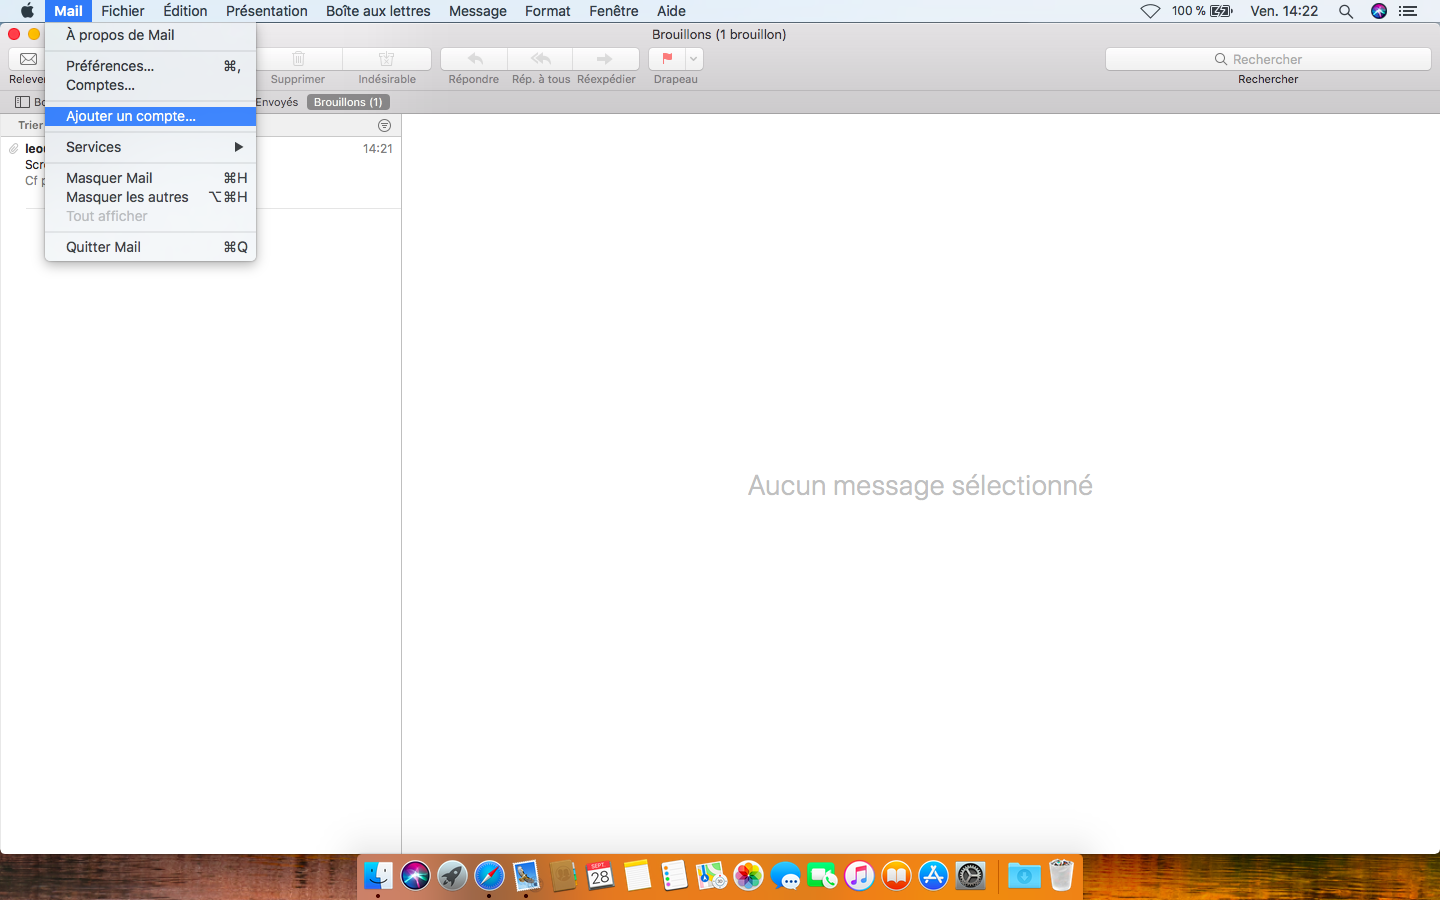This screenshot has height=900, width=1440.
Task: Open the Trier sort options
Action: [30, 125]
